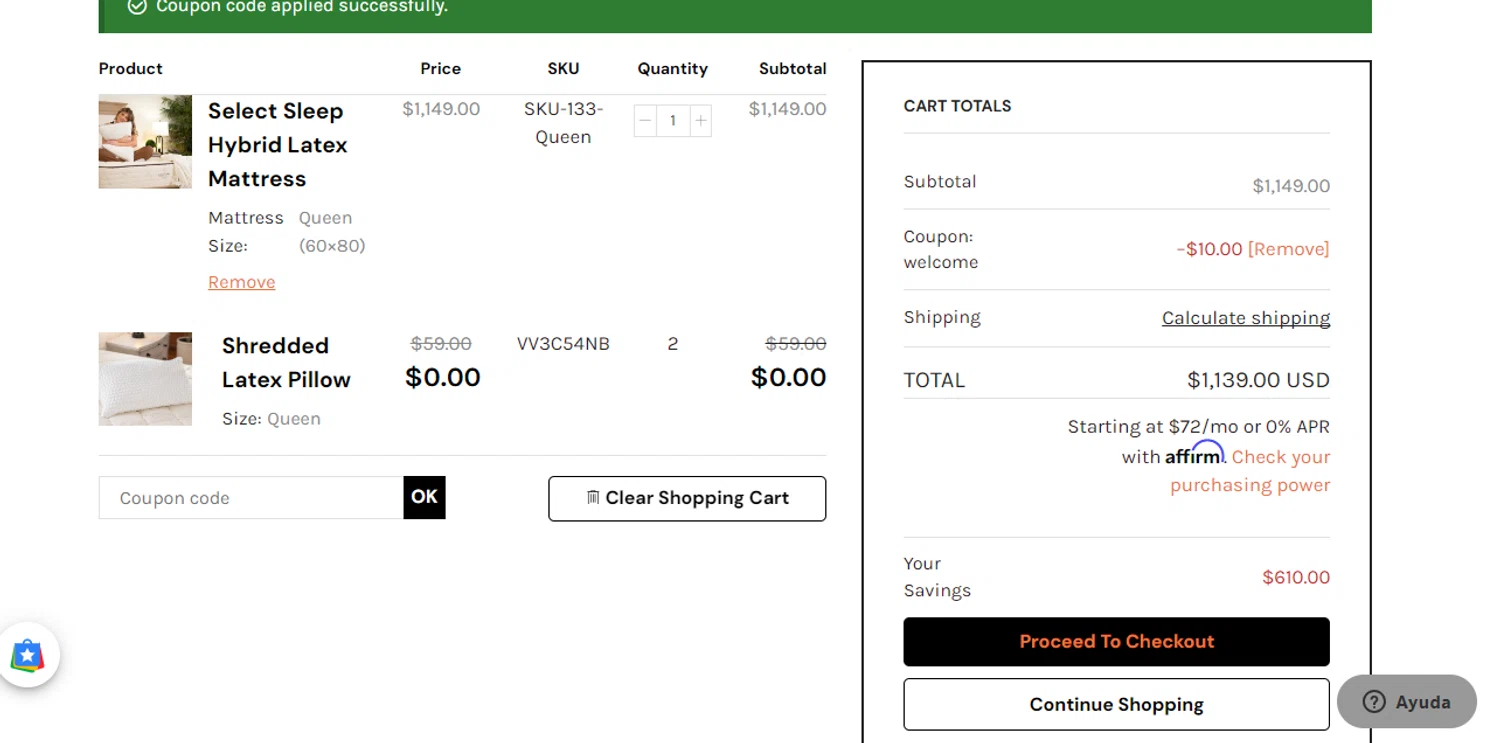Open Calculate shipping link
This screenshot has width=1500, height=743.
tap(1246, 318)
